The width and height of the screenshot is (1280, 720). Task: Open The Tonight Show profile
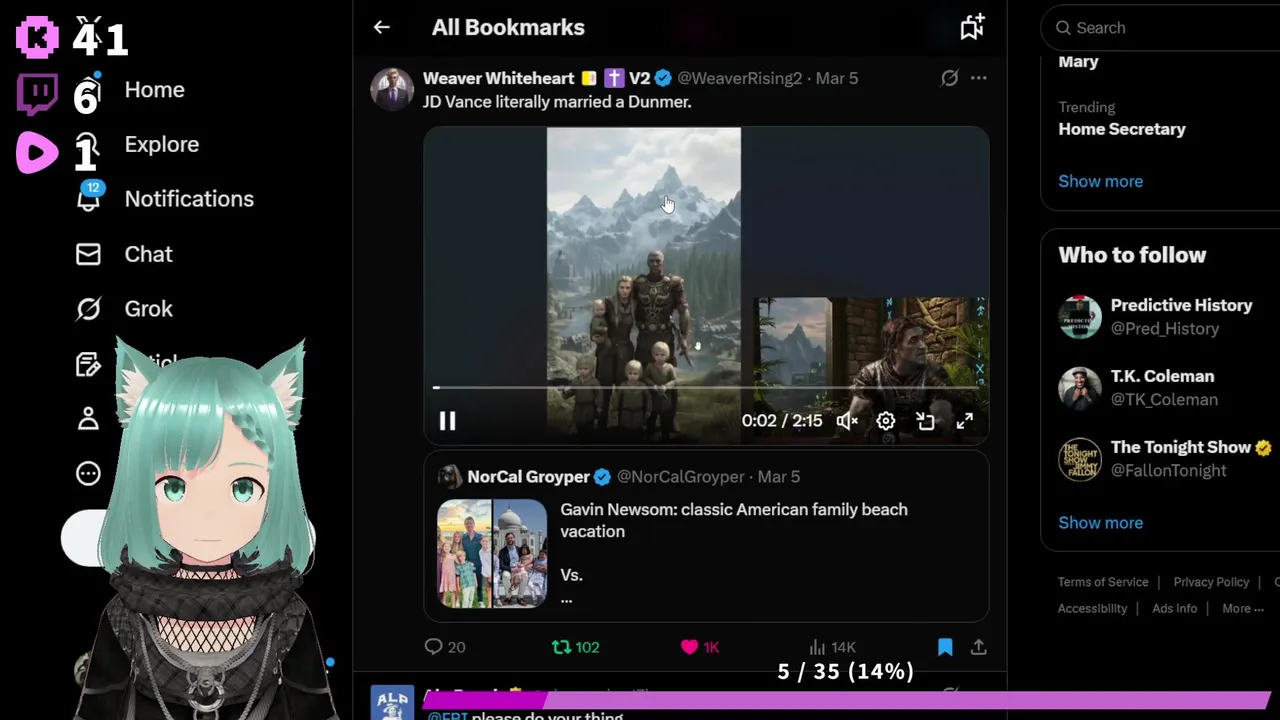(x=1181, y=447)
